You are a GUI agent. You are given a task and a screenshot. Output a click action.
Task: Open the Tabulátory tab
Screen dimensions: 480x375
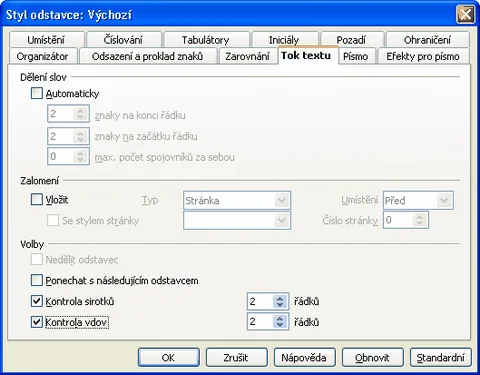(206, 40)
